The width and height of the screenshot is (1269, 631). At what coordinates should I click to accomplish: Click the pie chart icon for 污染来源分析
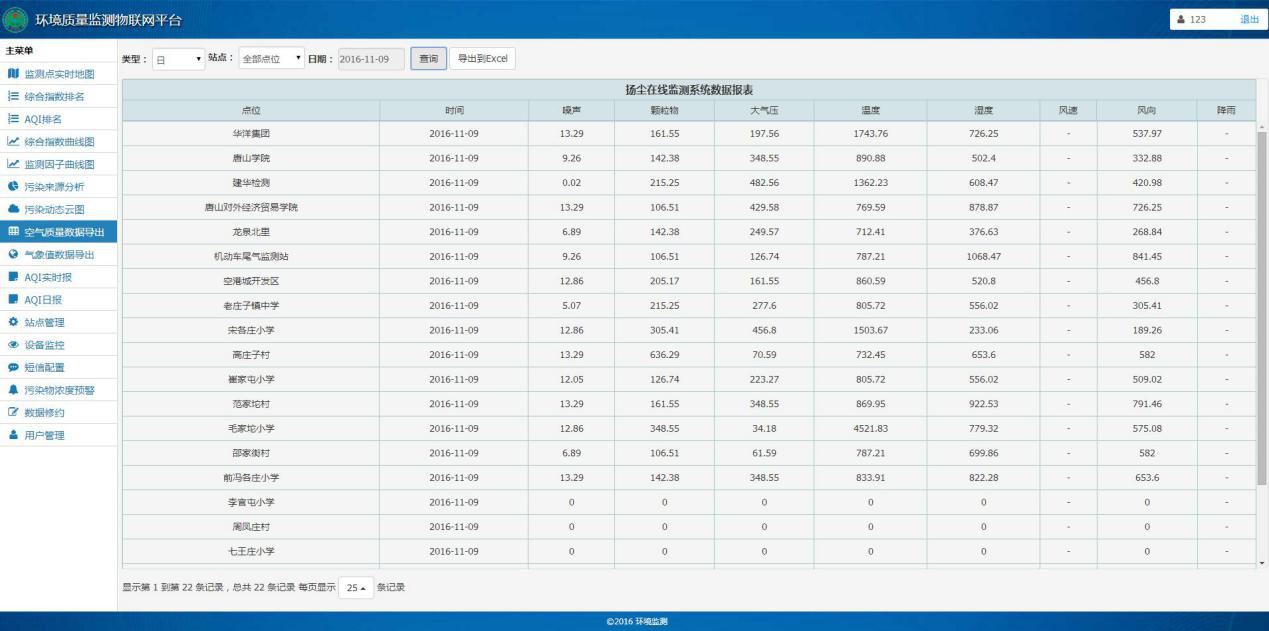[13, 187]
